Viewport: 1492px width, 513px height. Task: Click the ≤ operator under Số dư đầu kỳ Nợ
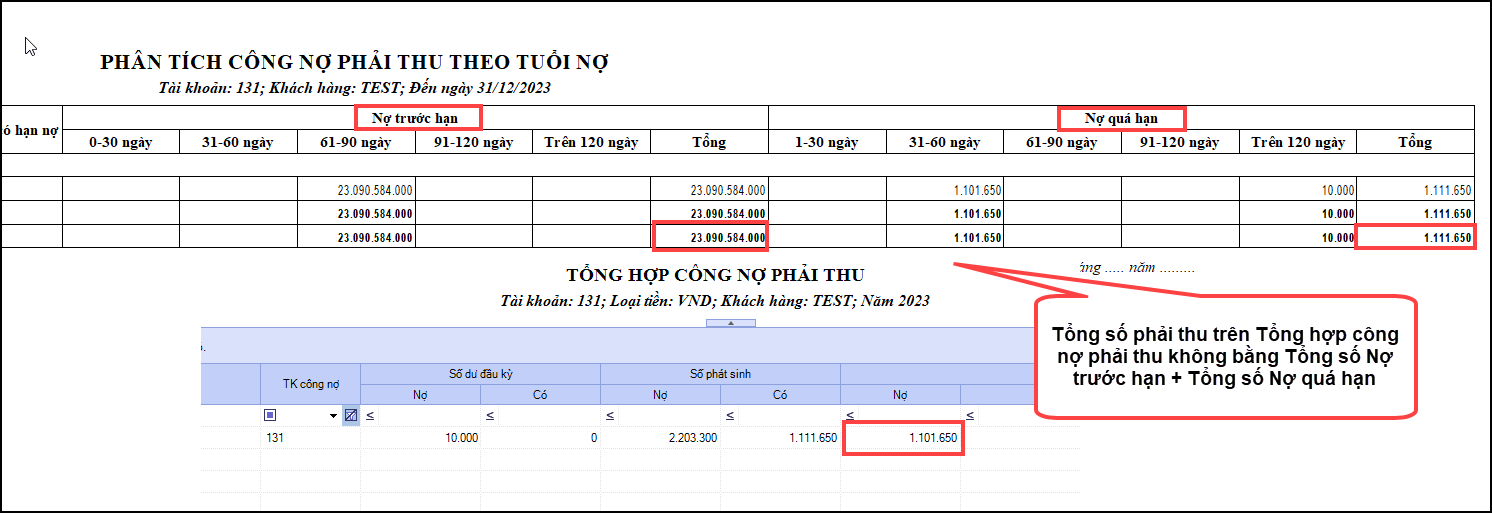click(369, 415)
